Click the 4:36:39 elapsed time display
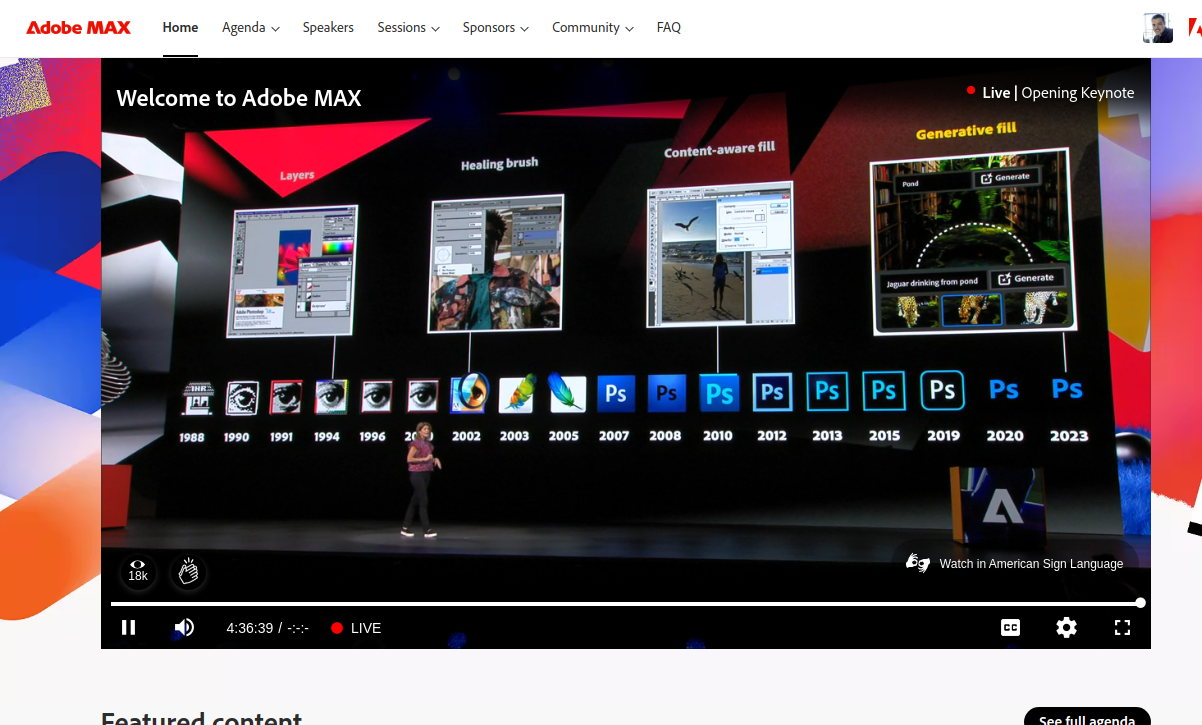 coord(250,628)
